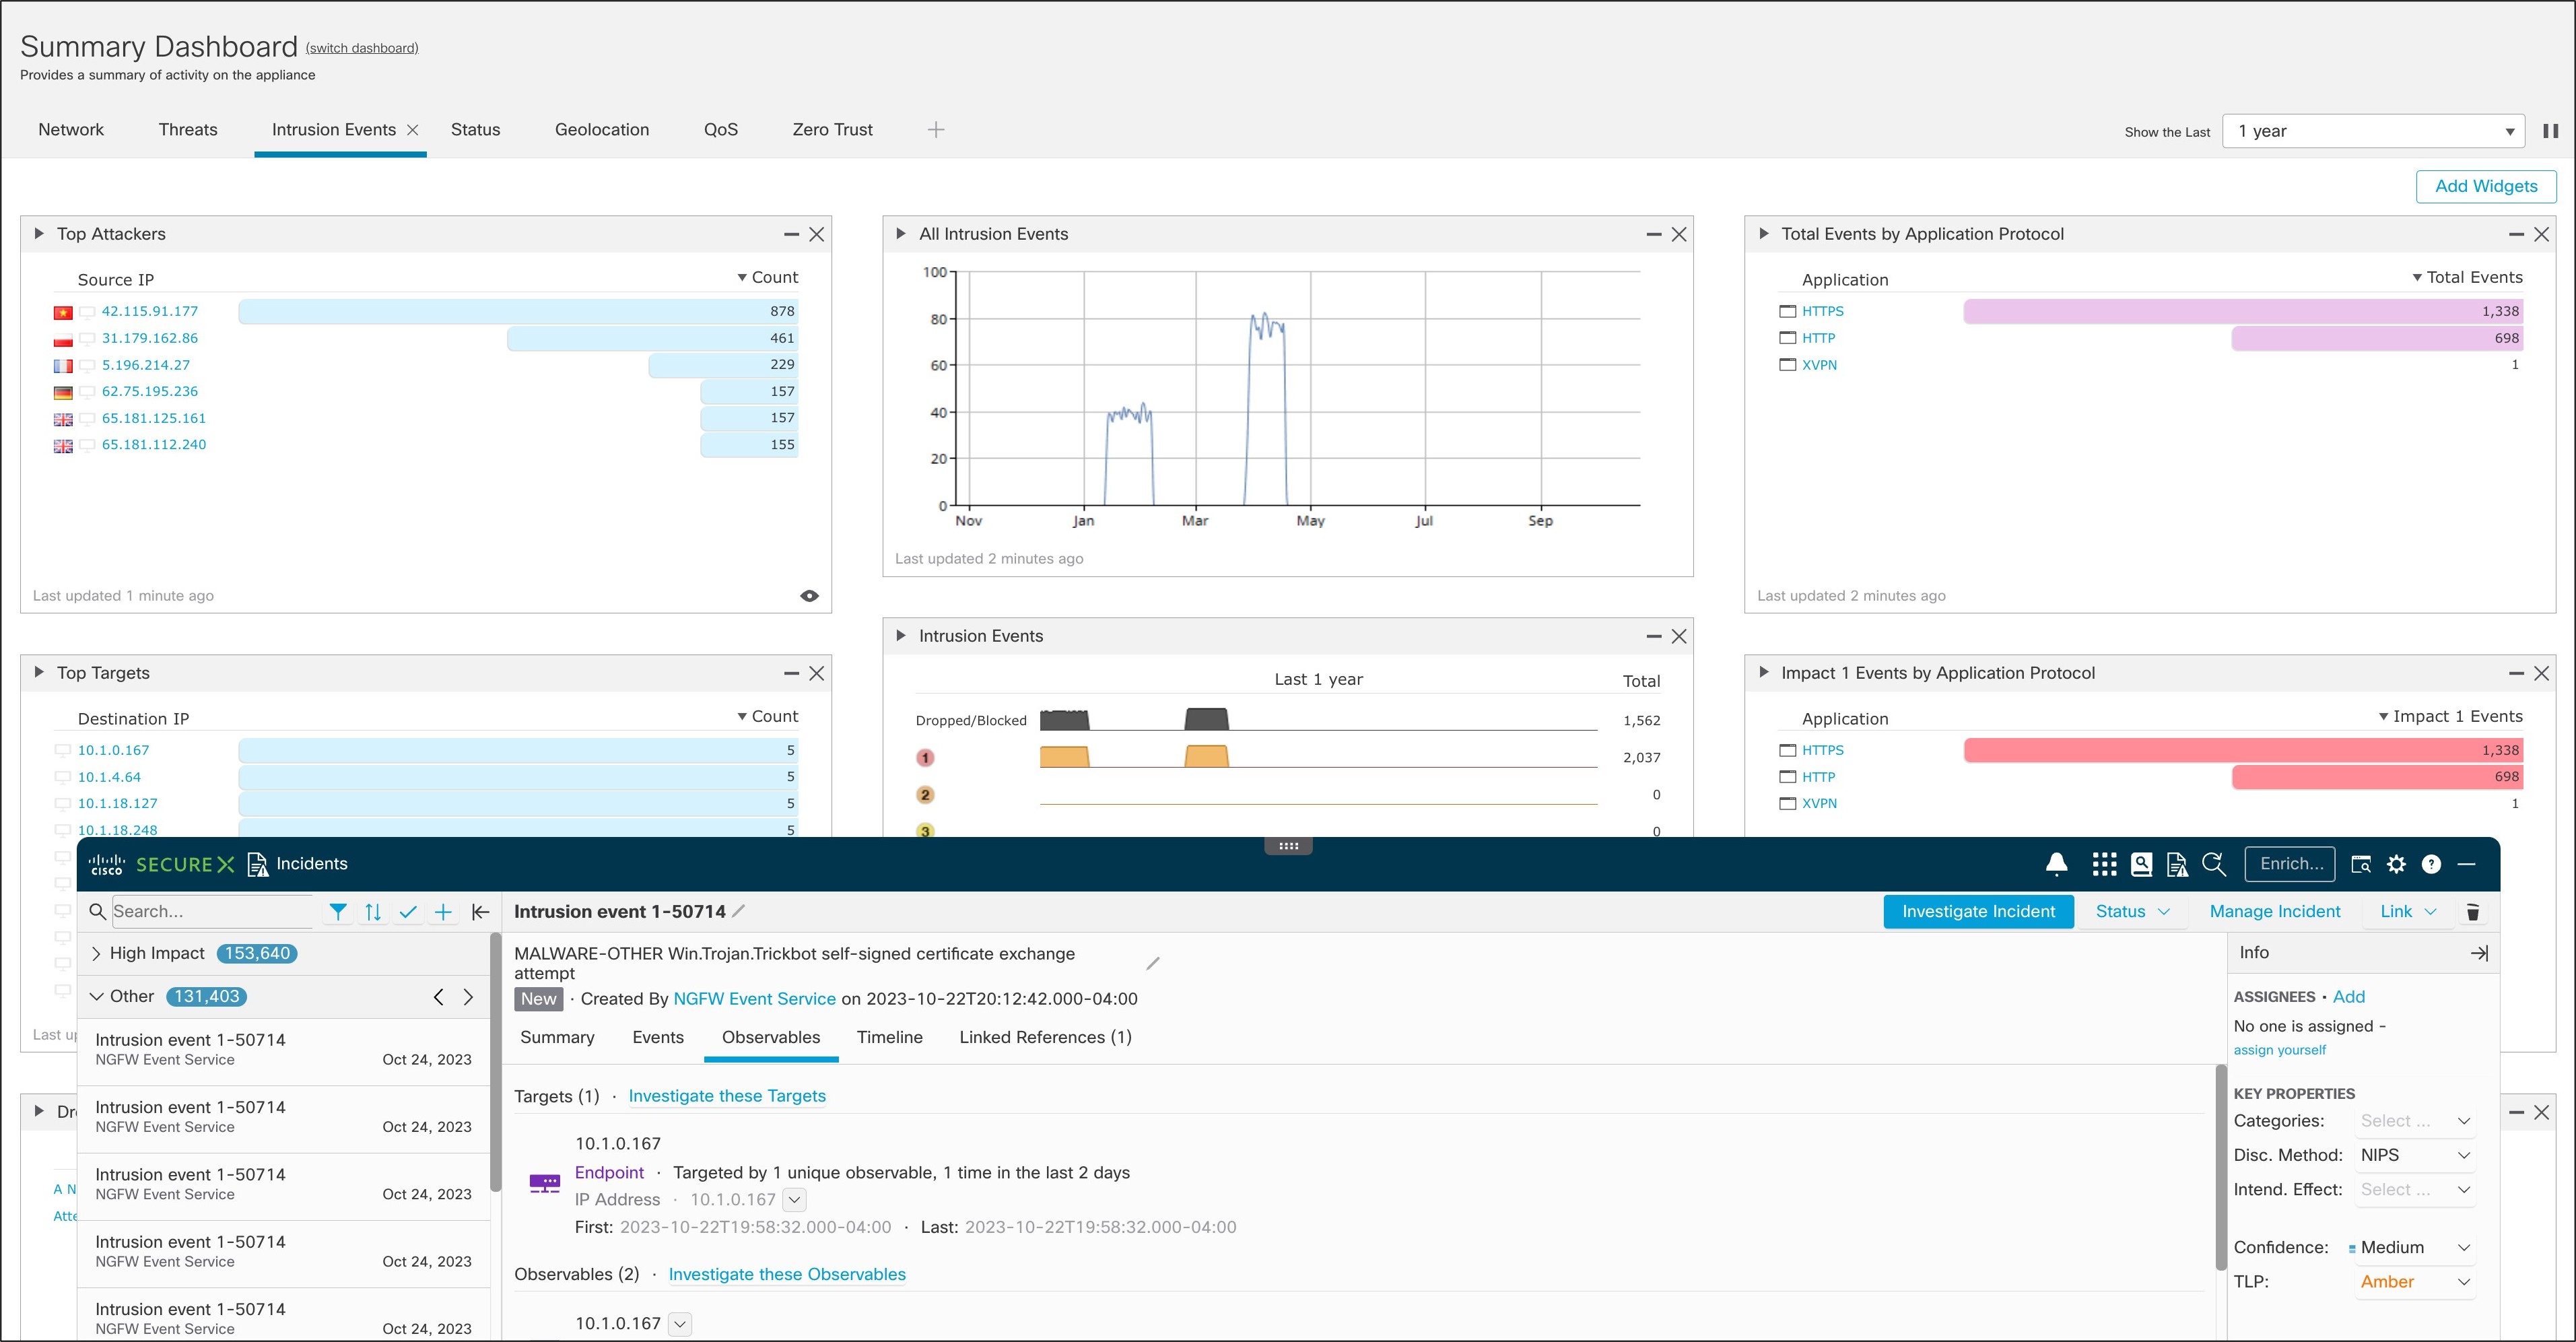Click the Investigate these Targets link
This screenshot has width=2576, height=1342.
point(727,1096)
